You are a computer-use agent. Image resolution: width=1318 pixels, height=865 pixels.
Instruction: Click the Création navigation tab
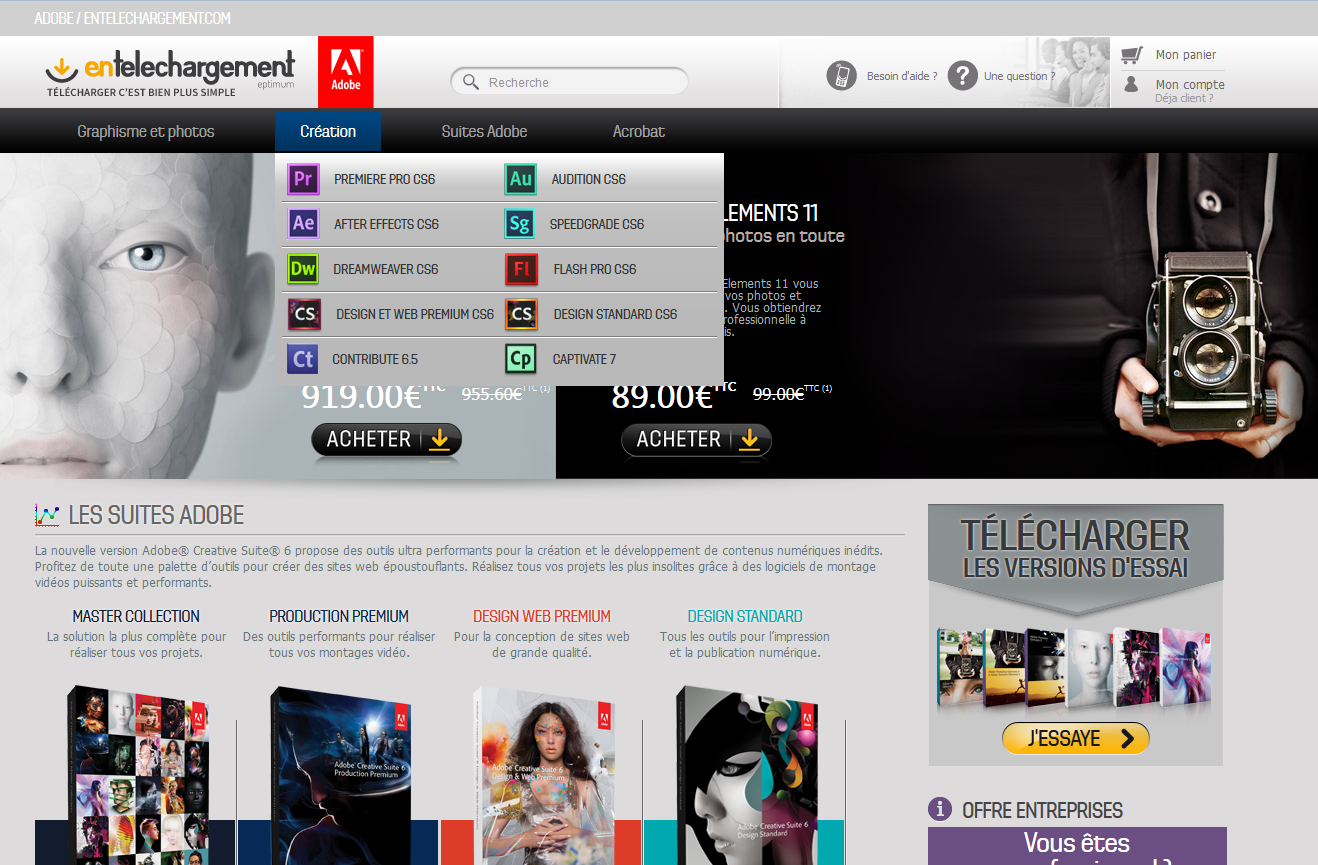[x=328, y=131]
